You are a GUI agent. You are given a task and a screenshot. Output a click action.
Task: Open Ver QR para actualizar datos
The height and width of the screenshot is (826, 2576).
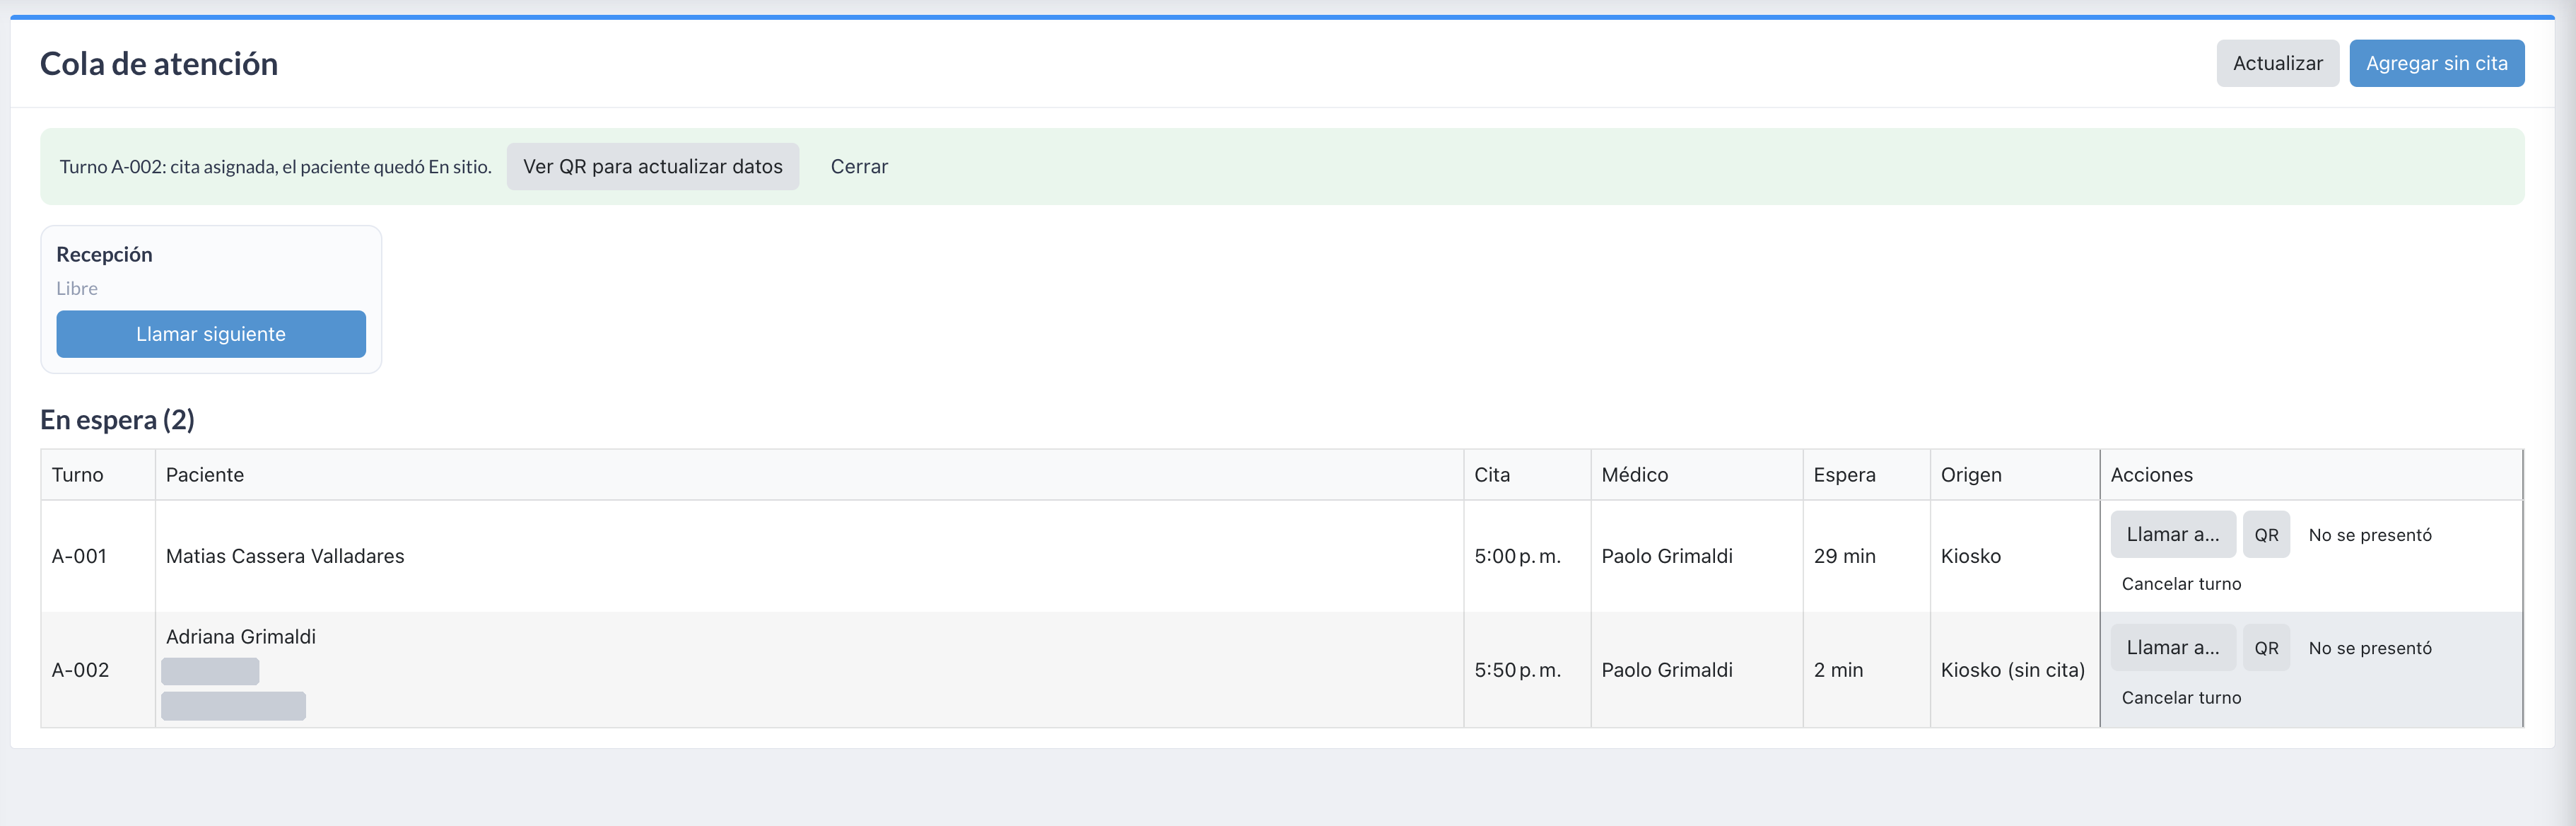coord(652,166)
